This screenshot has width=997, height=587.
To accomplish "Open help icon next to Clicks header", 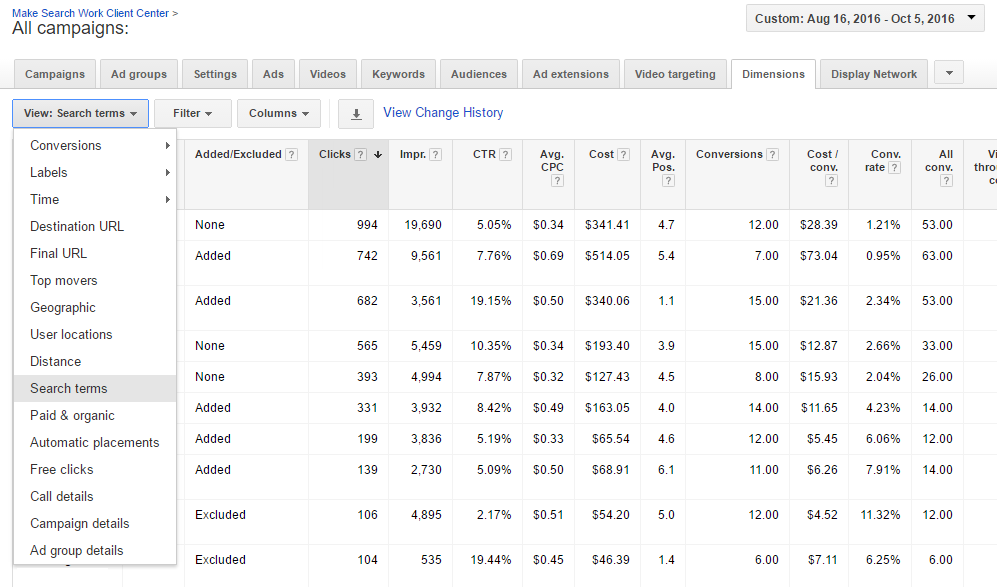I will 361,155.
